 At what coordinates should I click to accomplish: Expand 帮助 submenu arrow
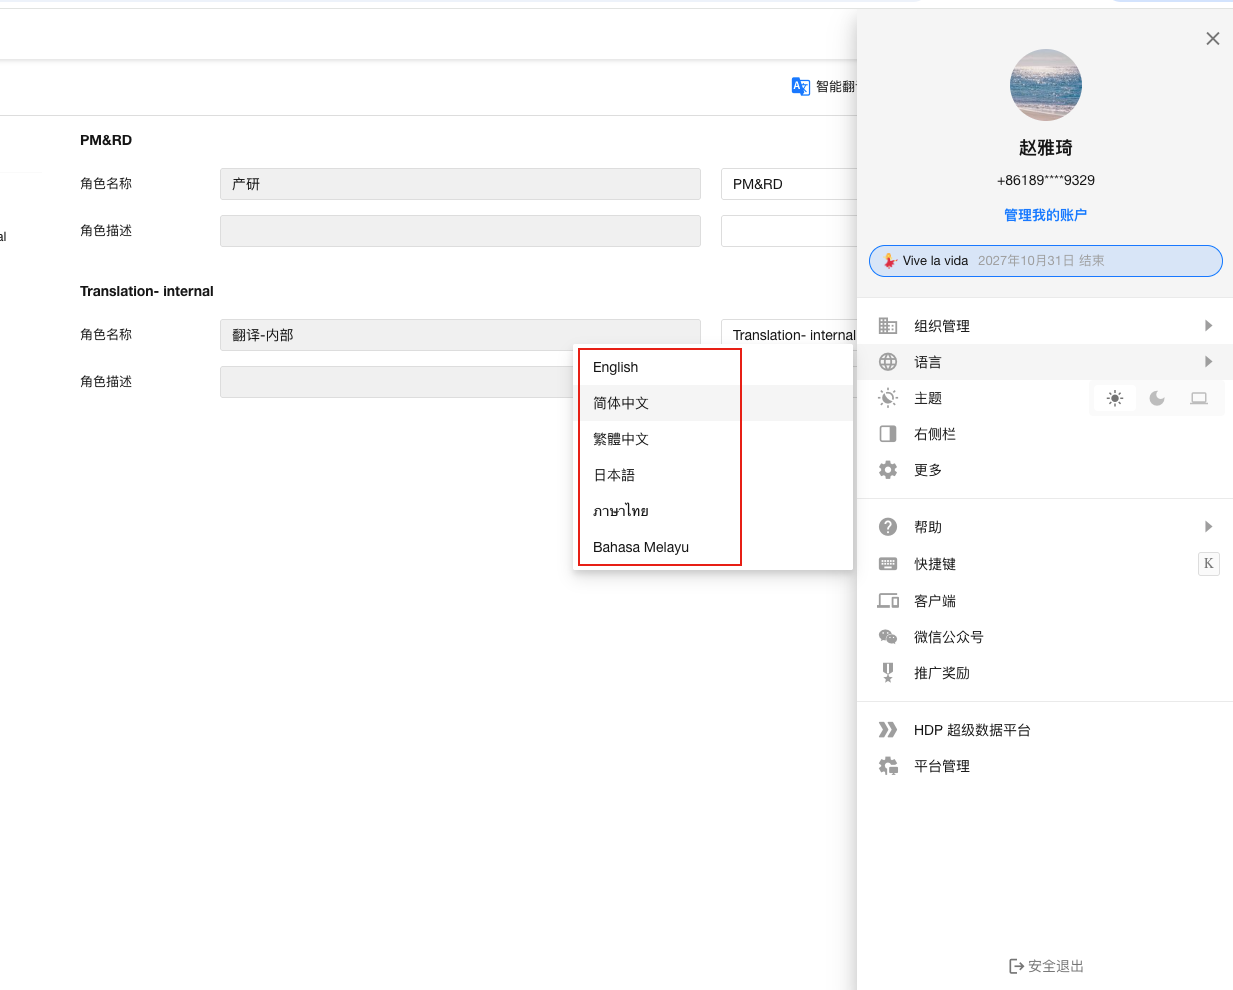pos(1209,527)
